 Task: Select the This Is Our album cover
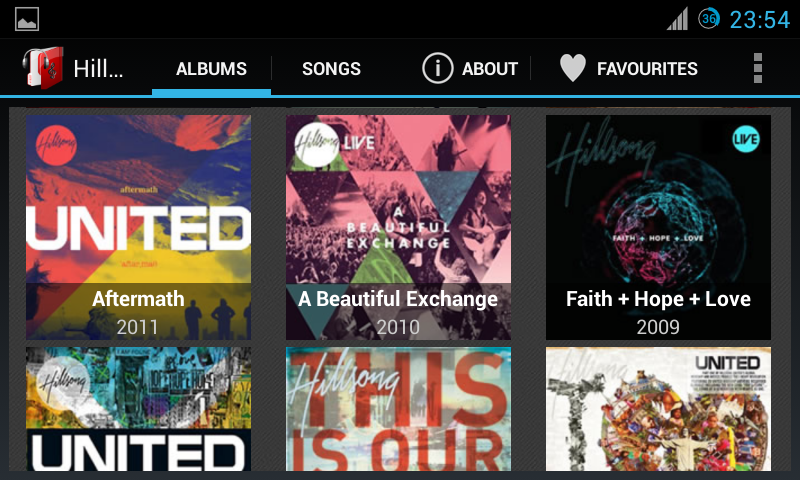pos(398,409)
